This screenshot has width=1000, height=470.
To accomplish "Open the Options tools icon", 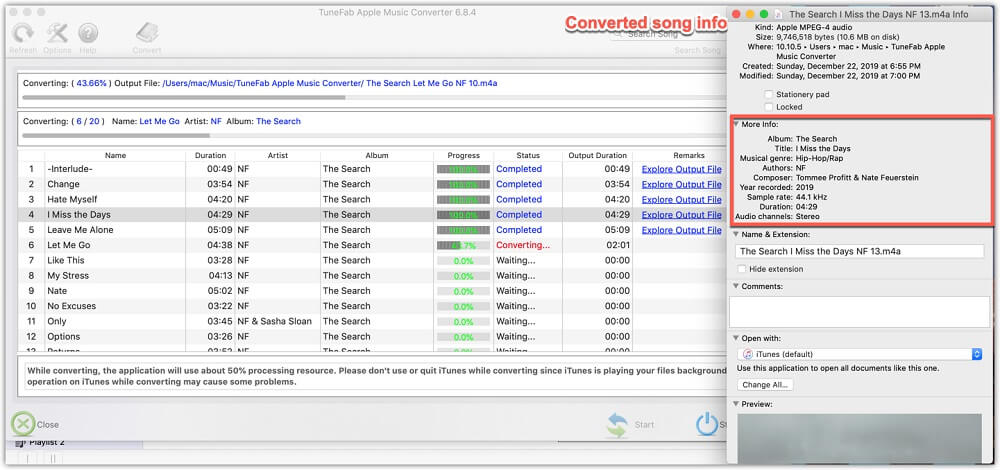I will [56, 35].
